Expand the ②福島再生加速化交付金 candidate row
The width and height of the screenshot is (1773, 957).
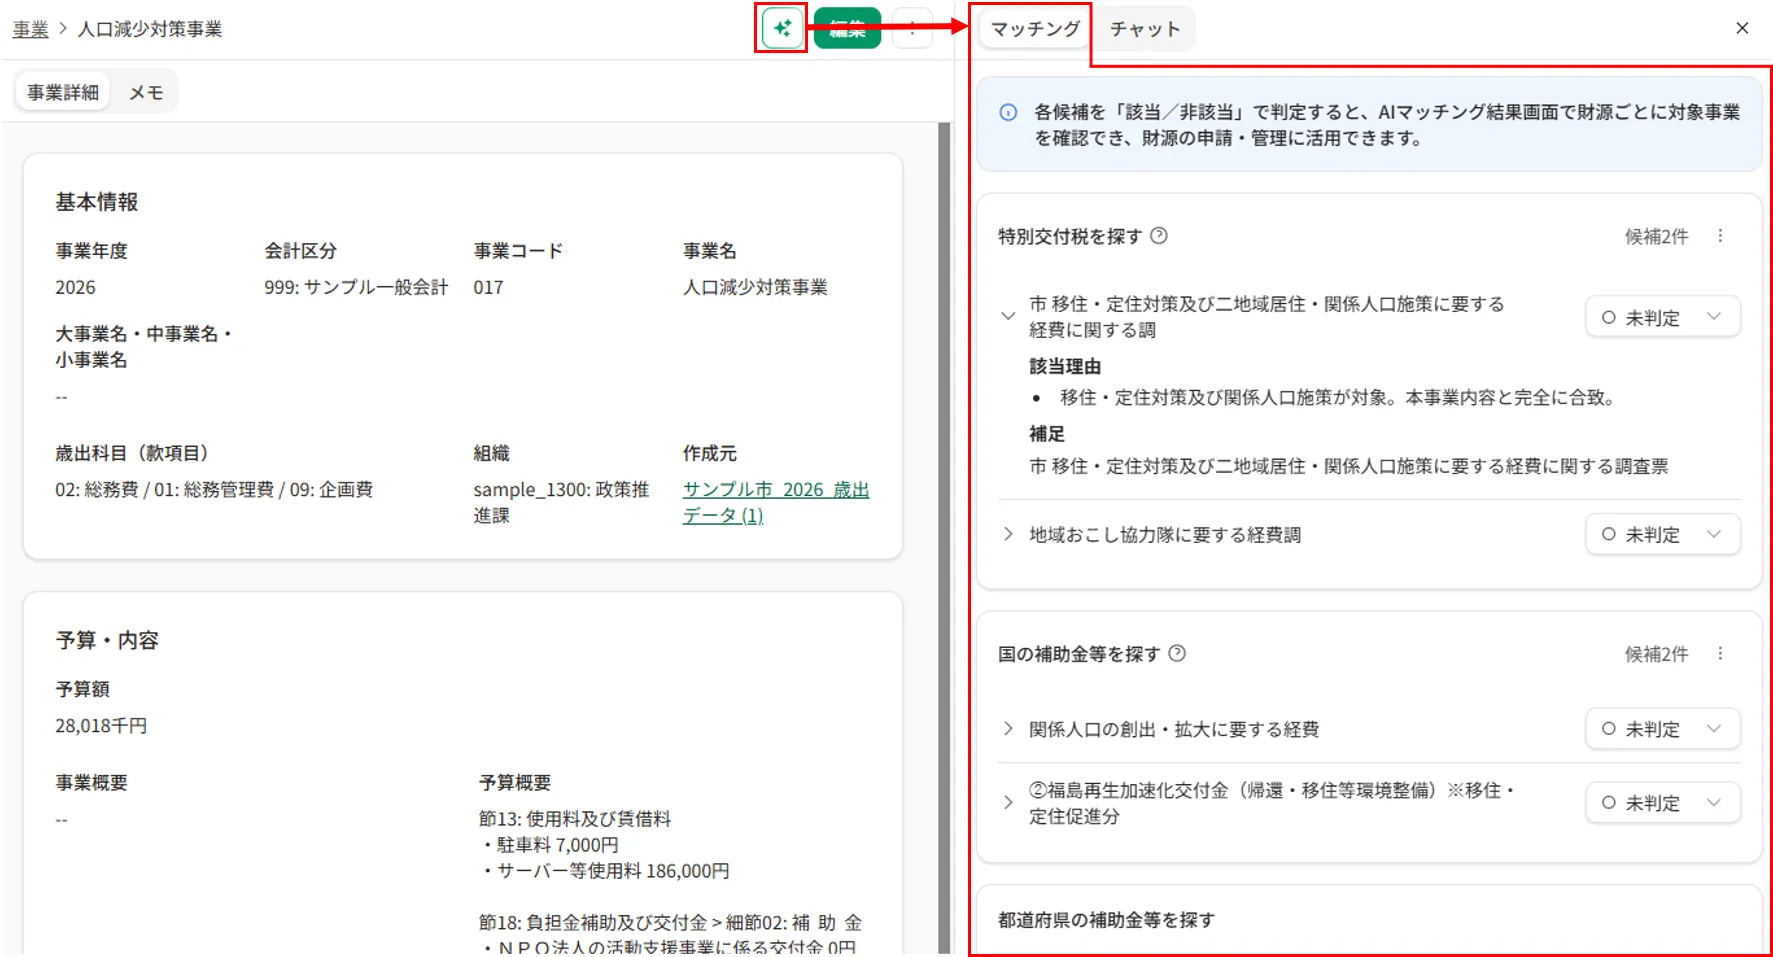[1008, 802]
